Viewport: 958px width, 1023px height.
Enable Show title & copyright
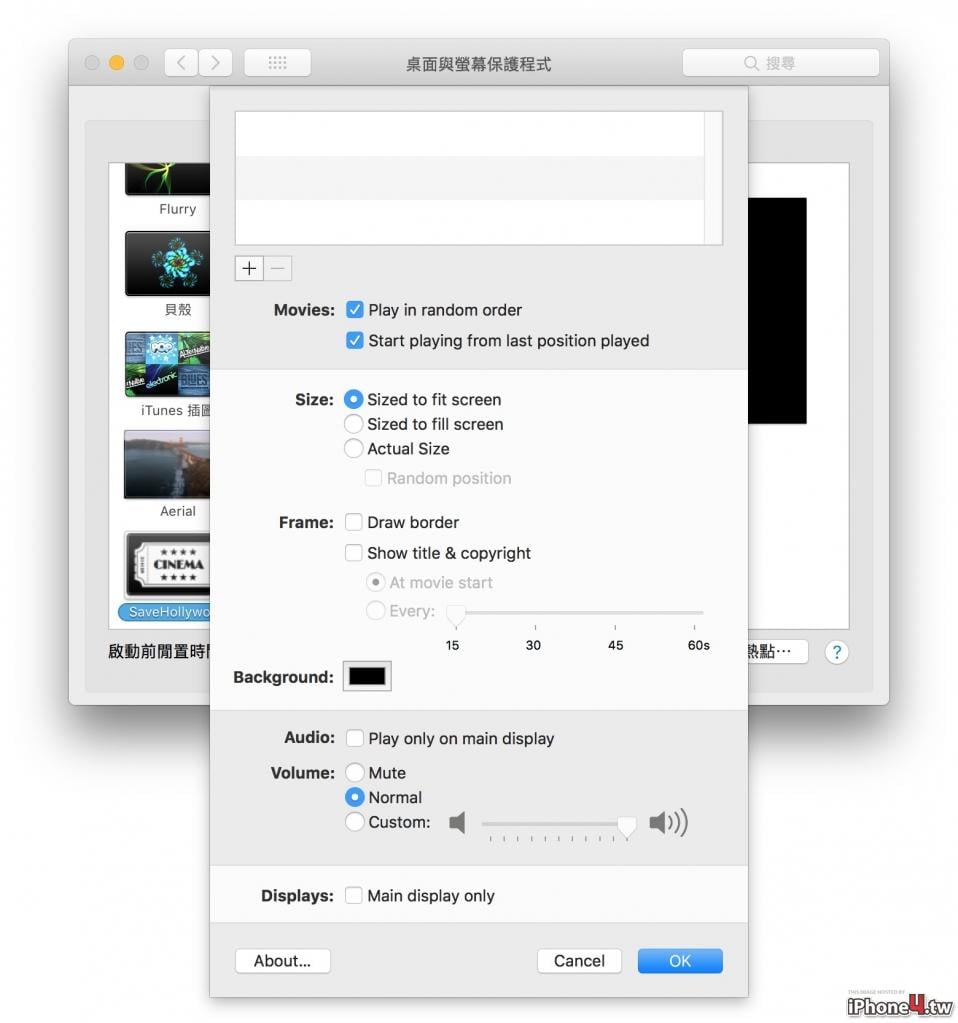354,553
